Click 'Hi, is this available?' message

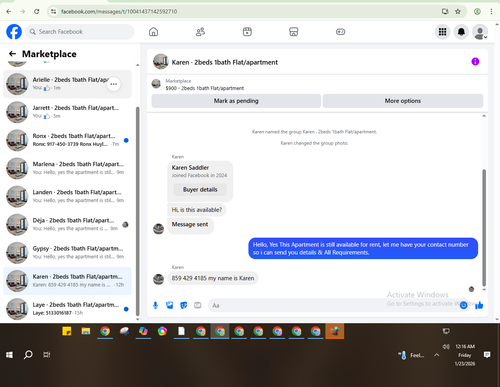click(197, 210)
